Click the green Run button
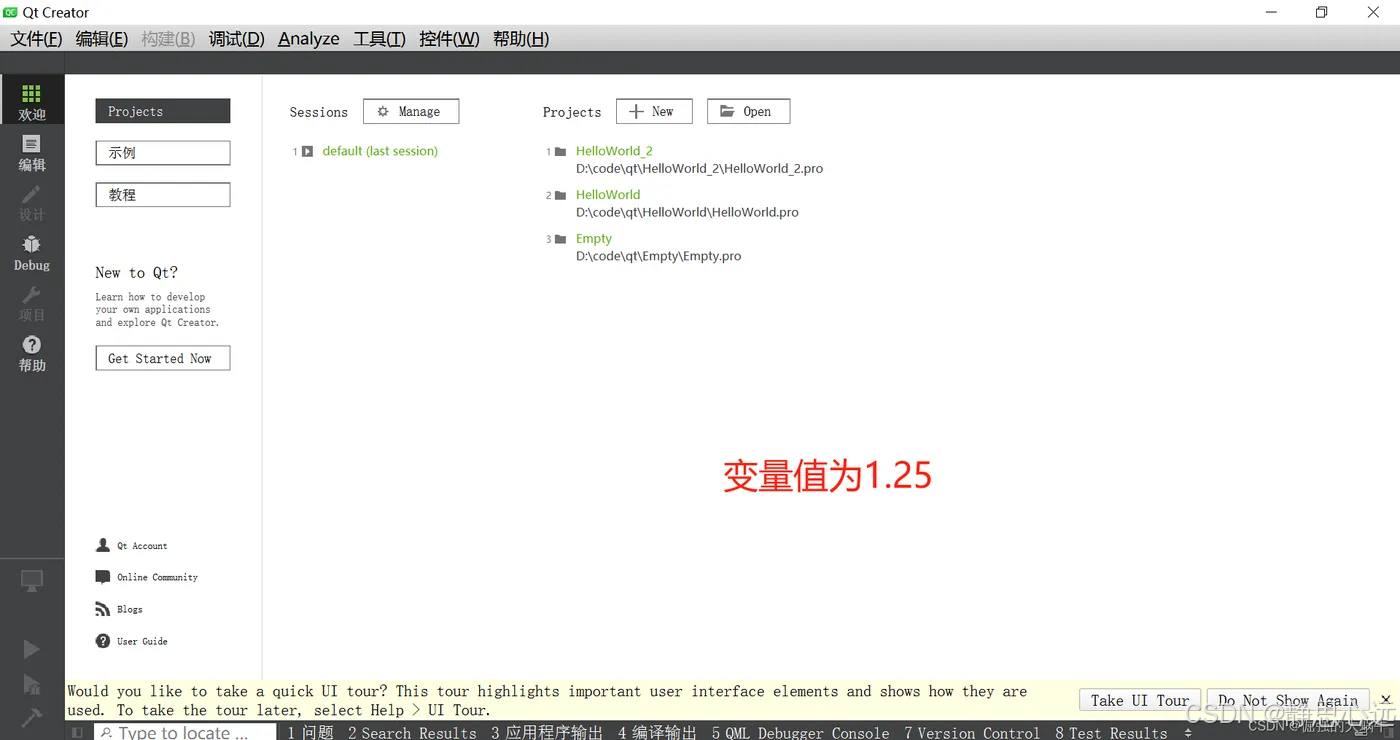The height and width of the screenshot is (740, 1400). [x=32, y=649]
